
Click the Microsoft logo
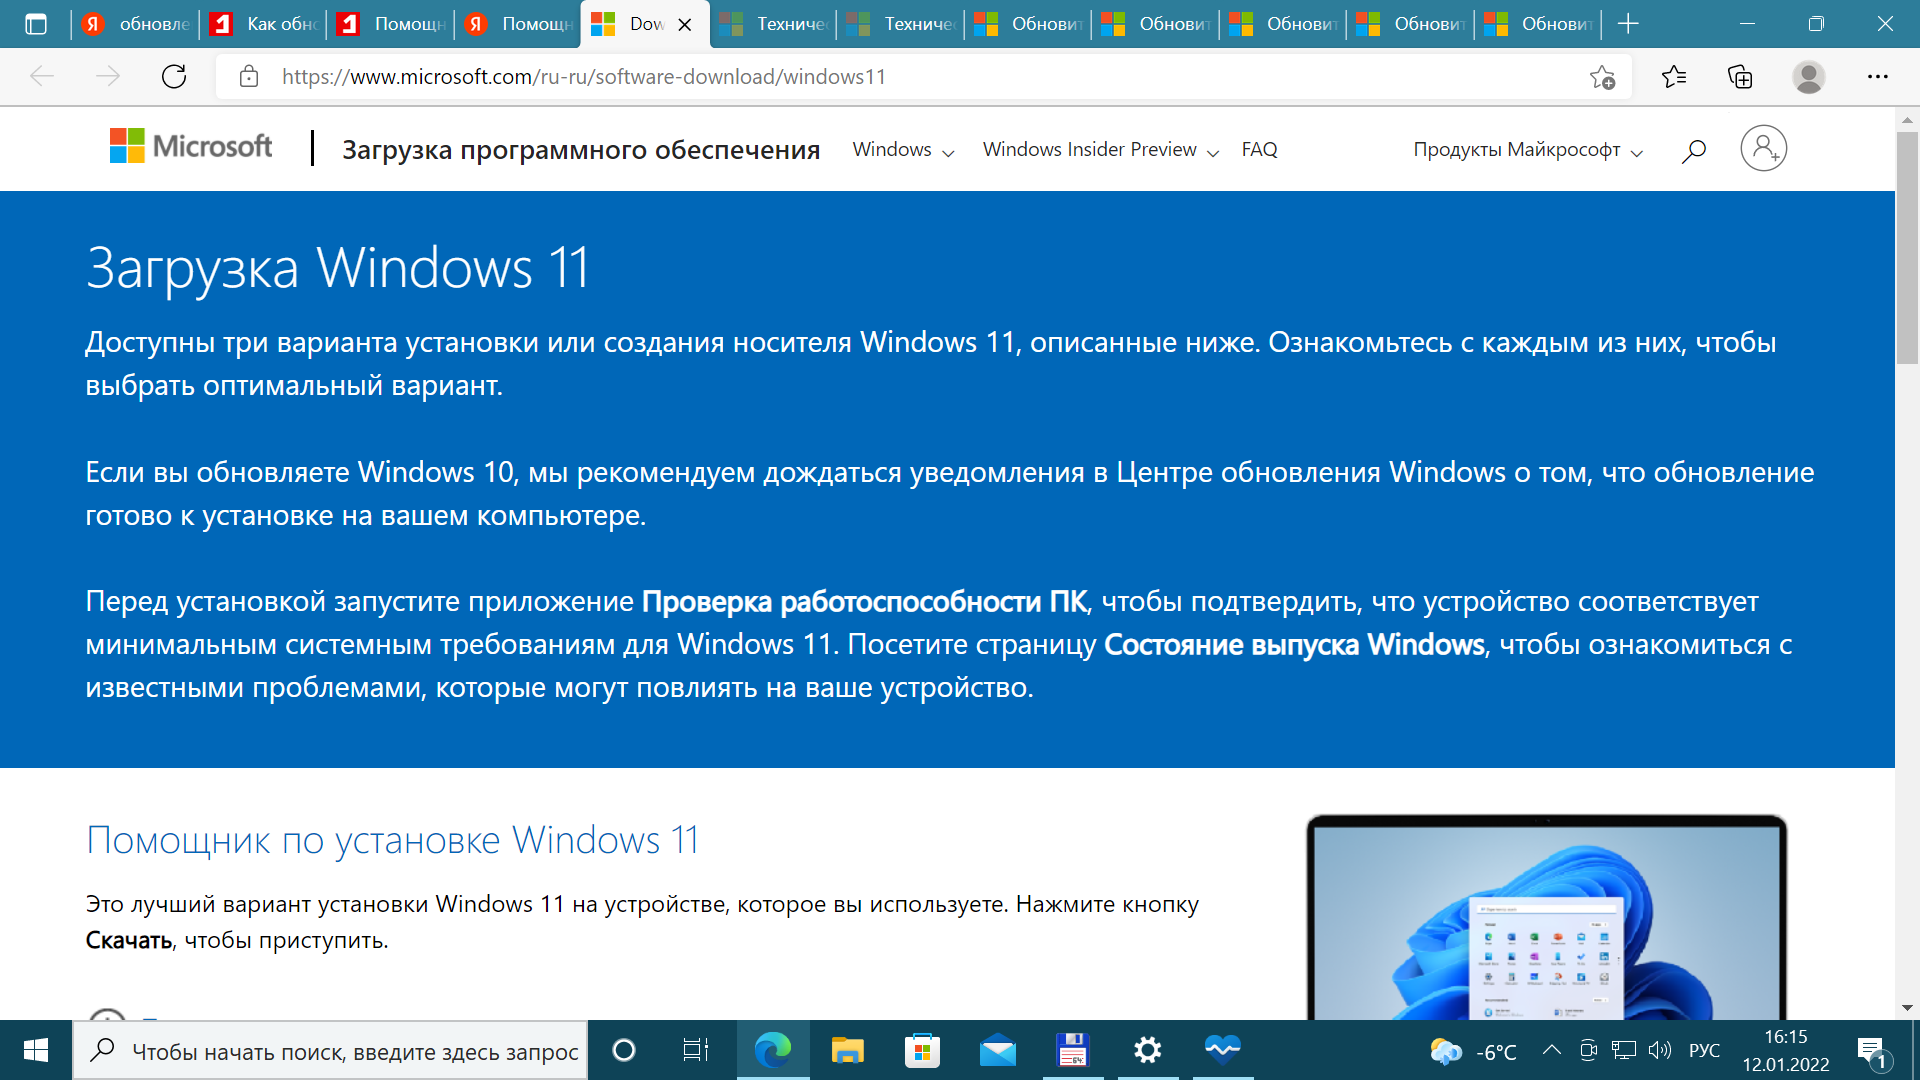(x=191, y=147)
